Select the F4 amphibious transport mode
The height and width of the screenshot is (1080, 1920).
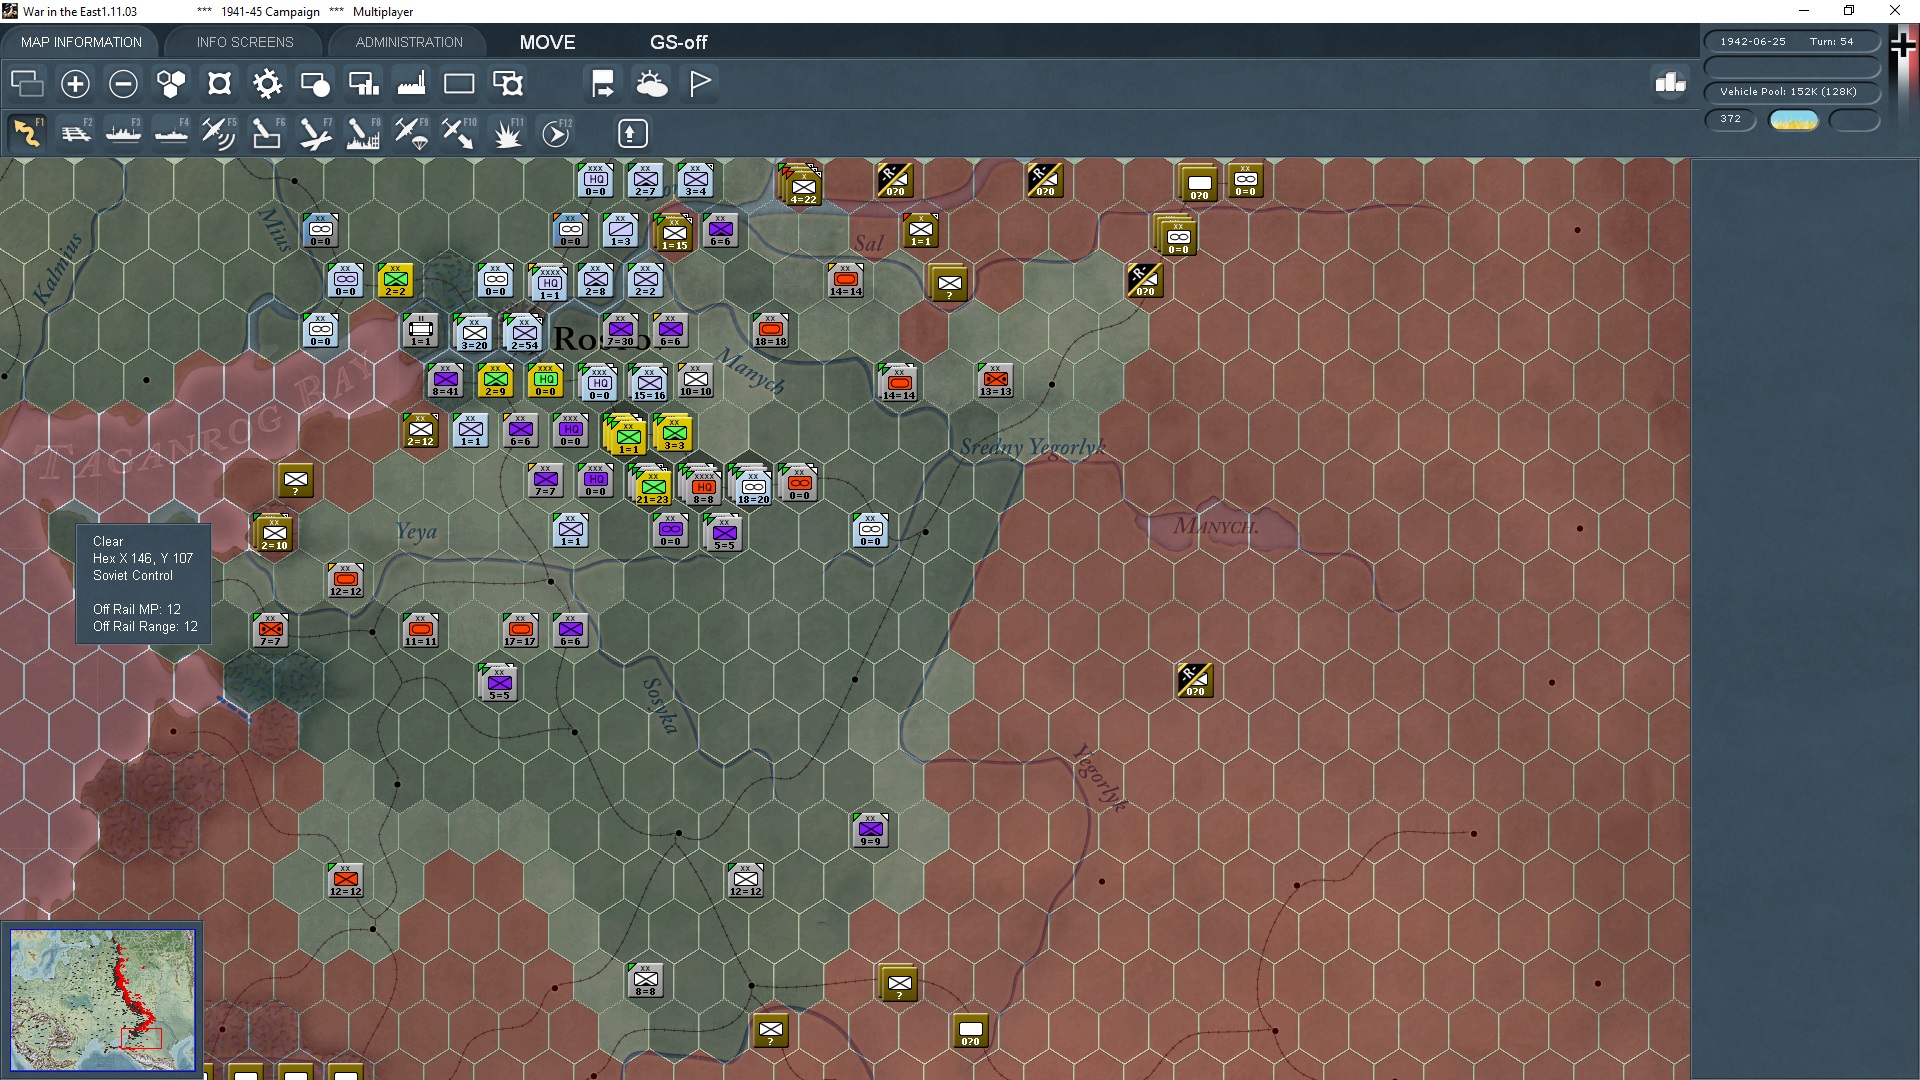click(171, 133)
